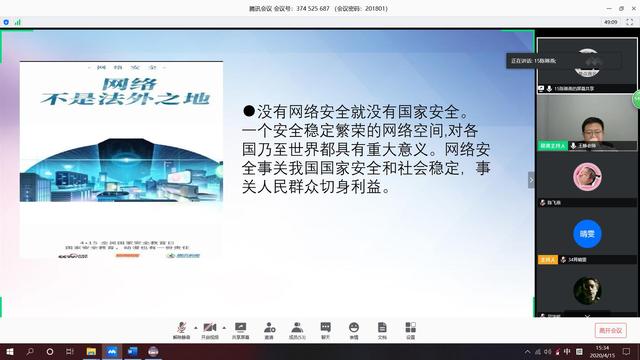Toggle fullscreen mode icon at top right
Image resolution: width=640 pixels, height=360 pixels.
point(629,22)
